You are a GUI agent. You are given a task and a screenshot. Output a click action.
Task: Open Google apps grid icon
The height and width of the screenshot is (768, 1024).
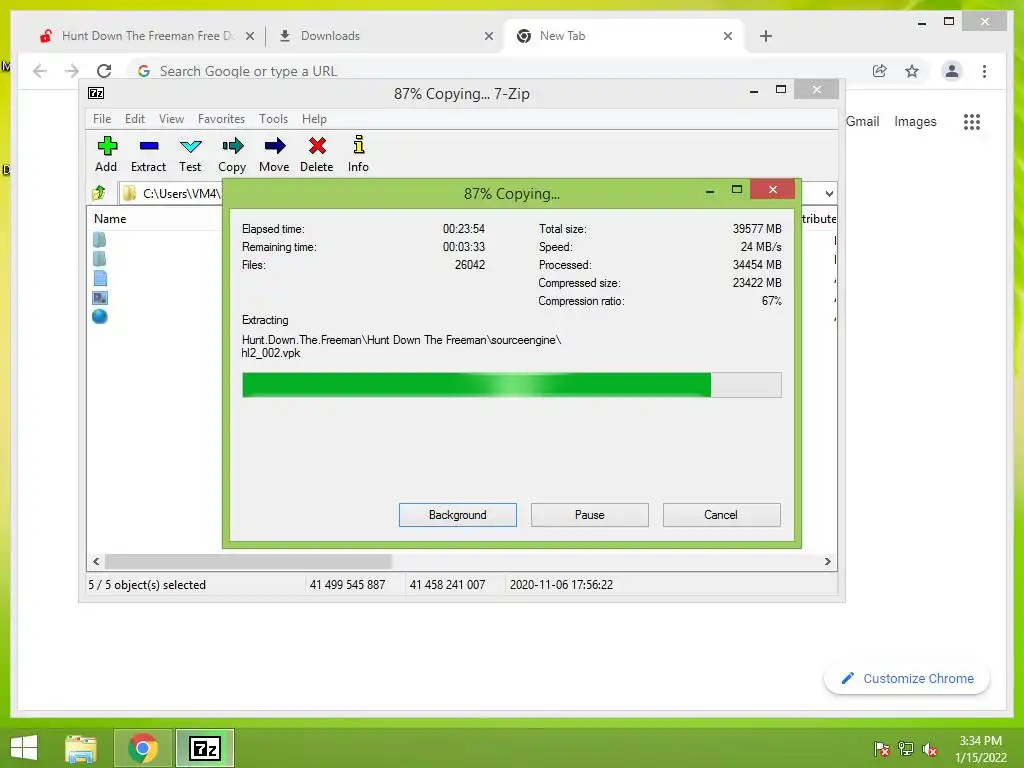972,121
